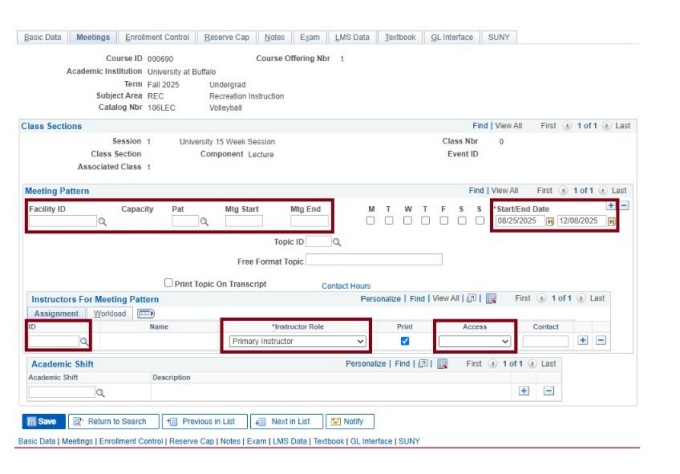Open Facility ID lookup magnifier
680x474 pixels.
[x=102, y=222]
